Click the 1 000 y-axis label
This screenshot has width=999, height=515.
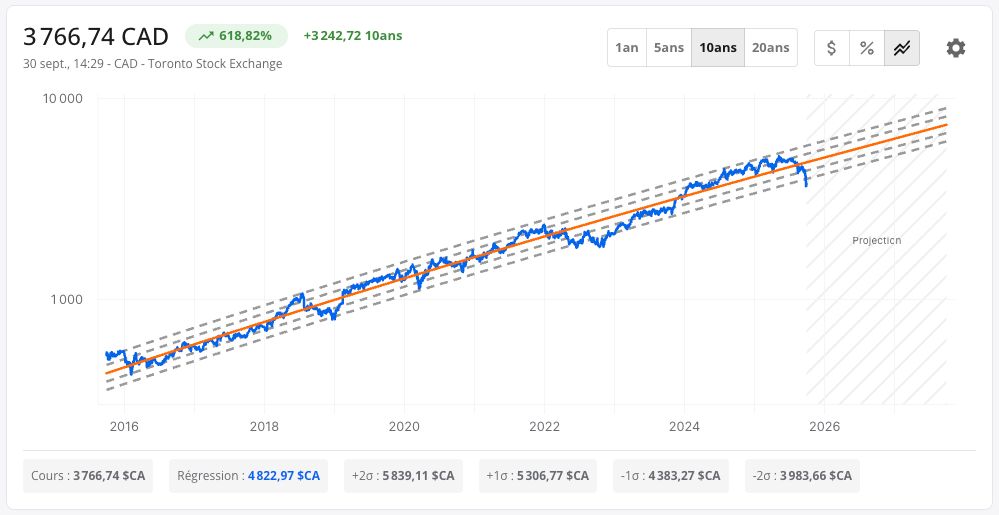67,300
